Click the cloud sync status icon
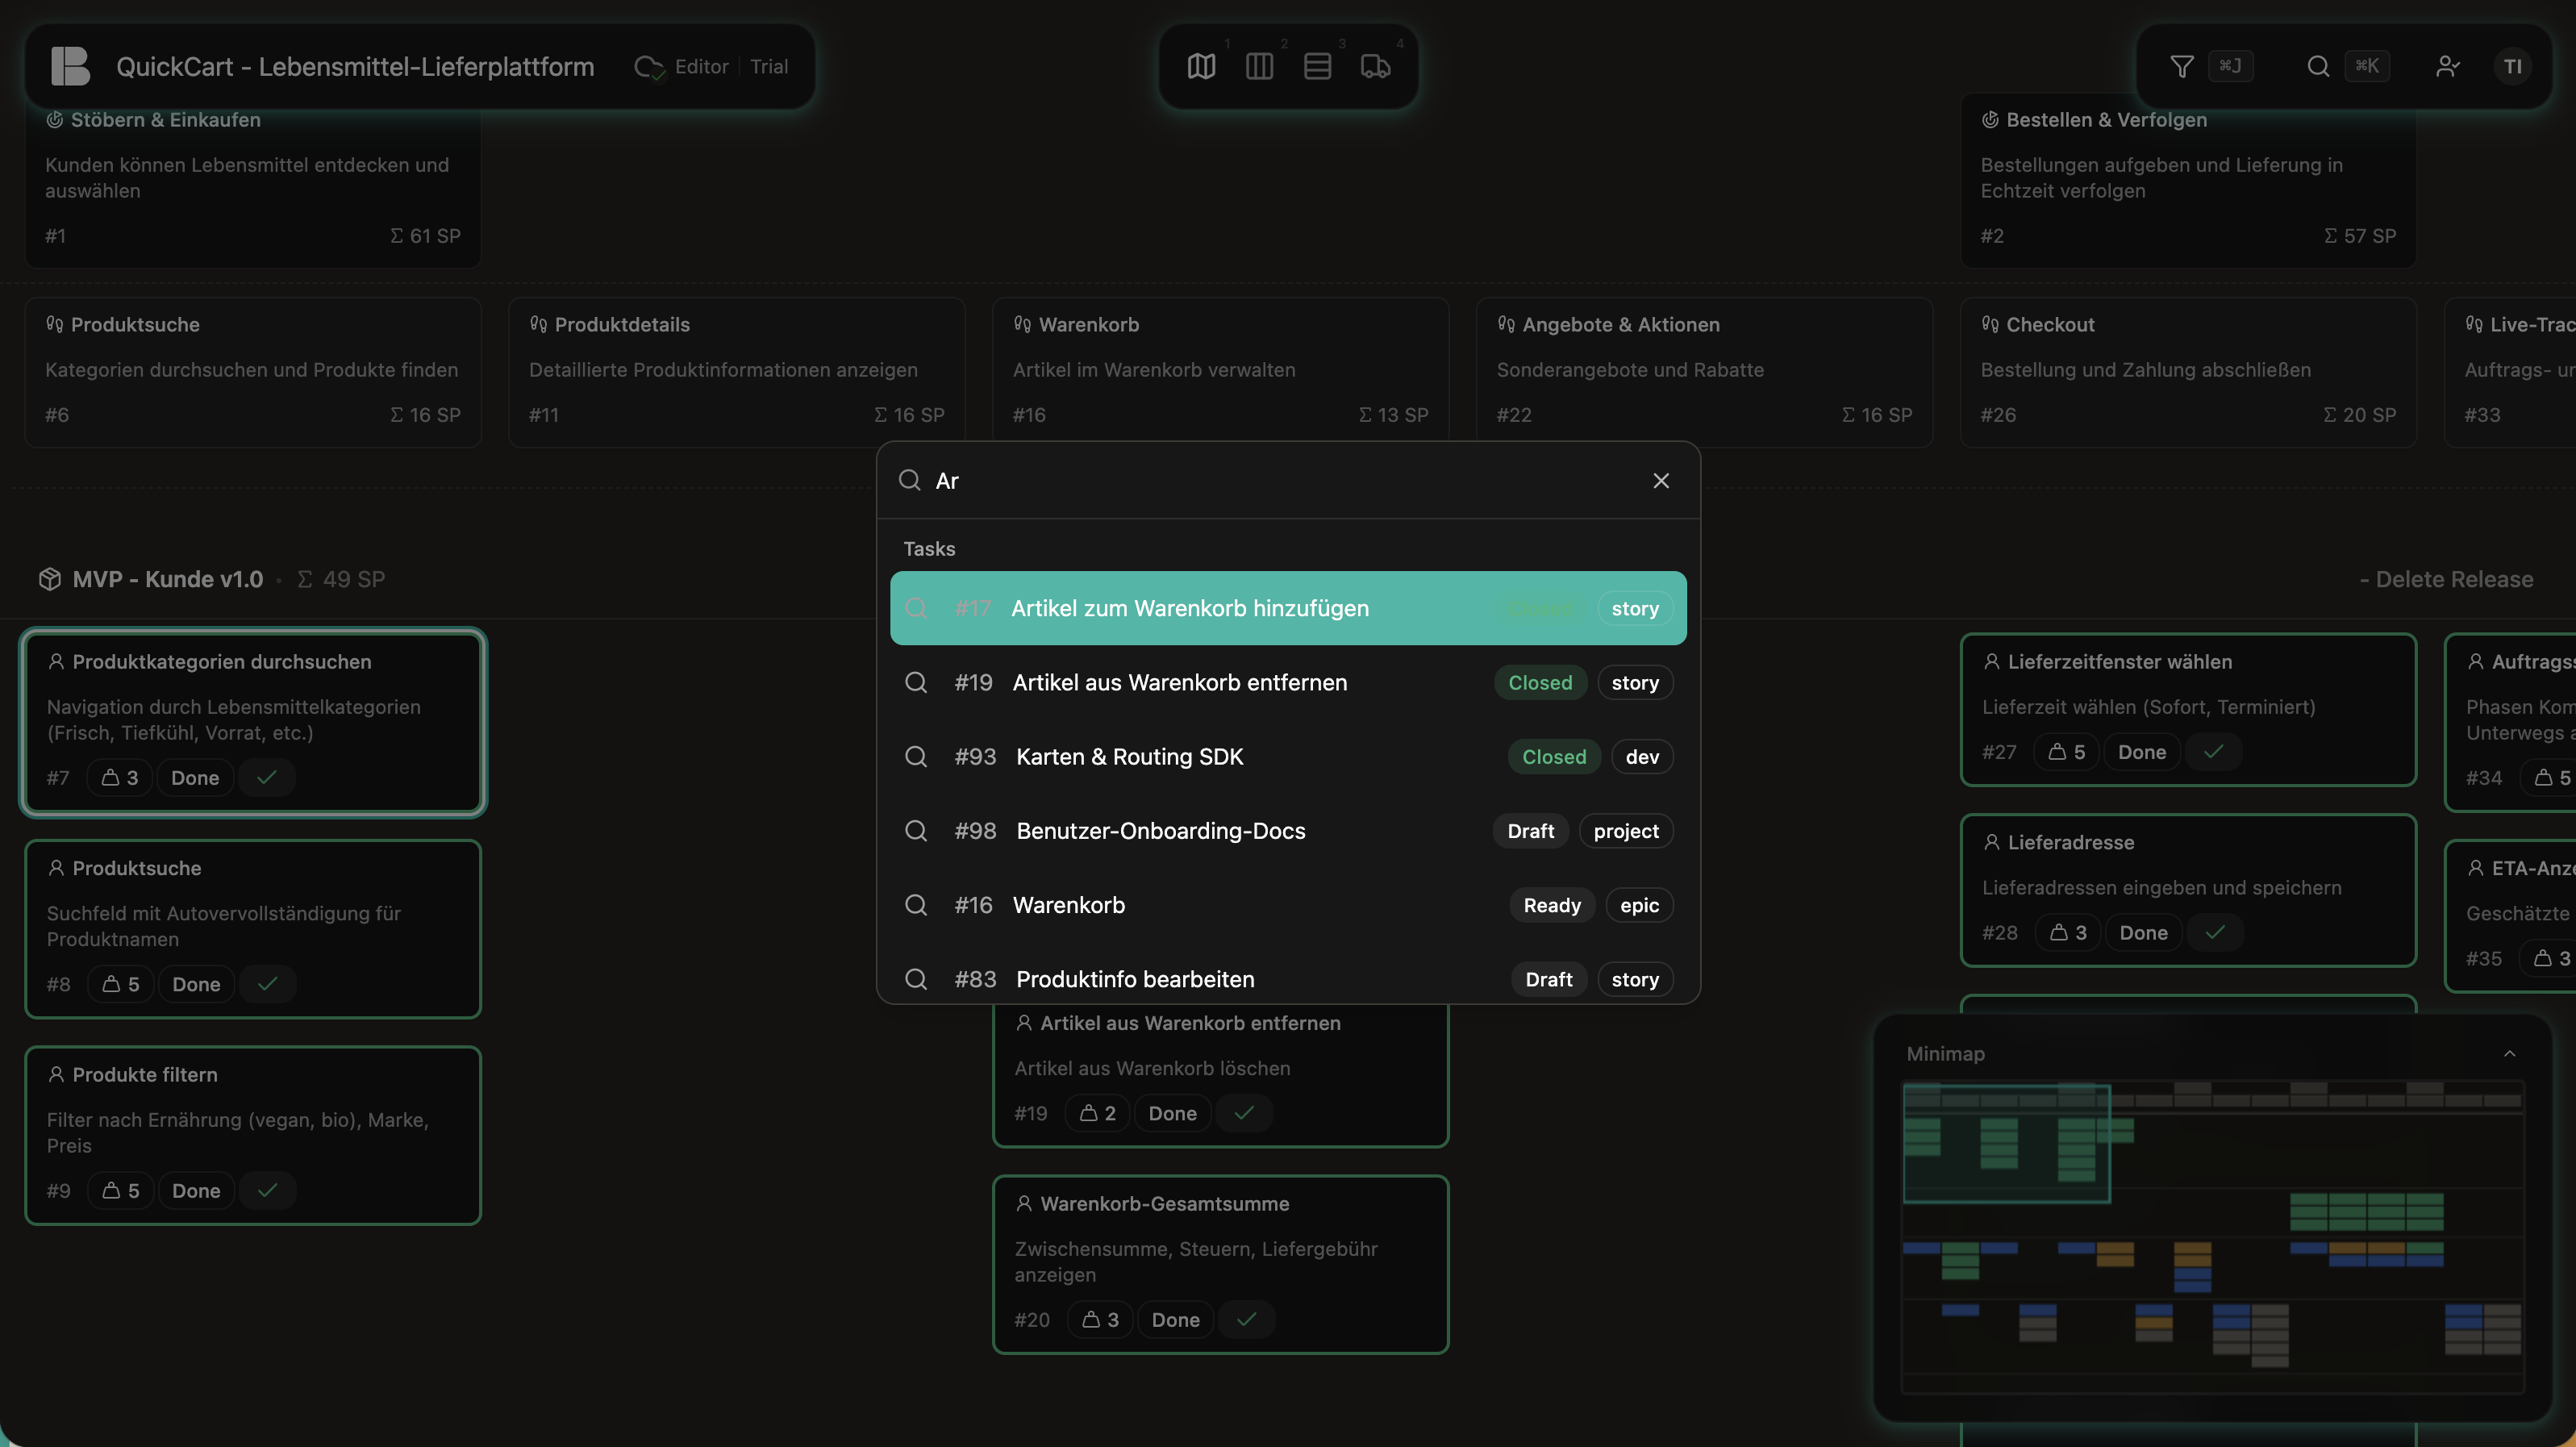Image resolution: width=2576 pixels, height=1447 pixels. click(648, 67)
